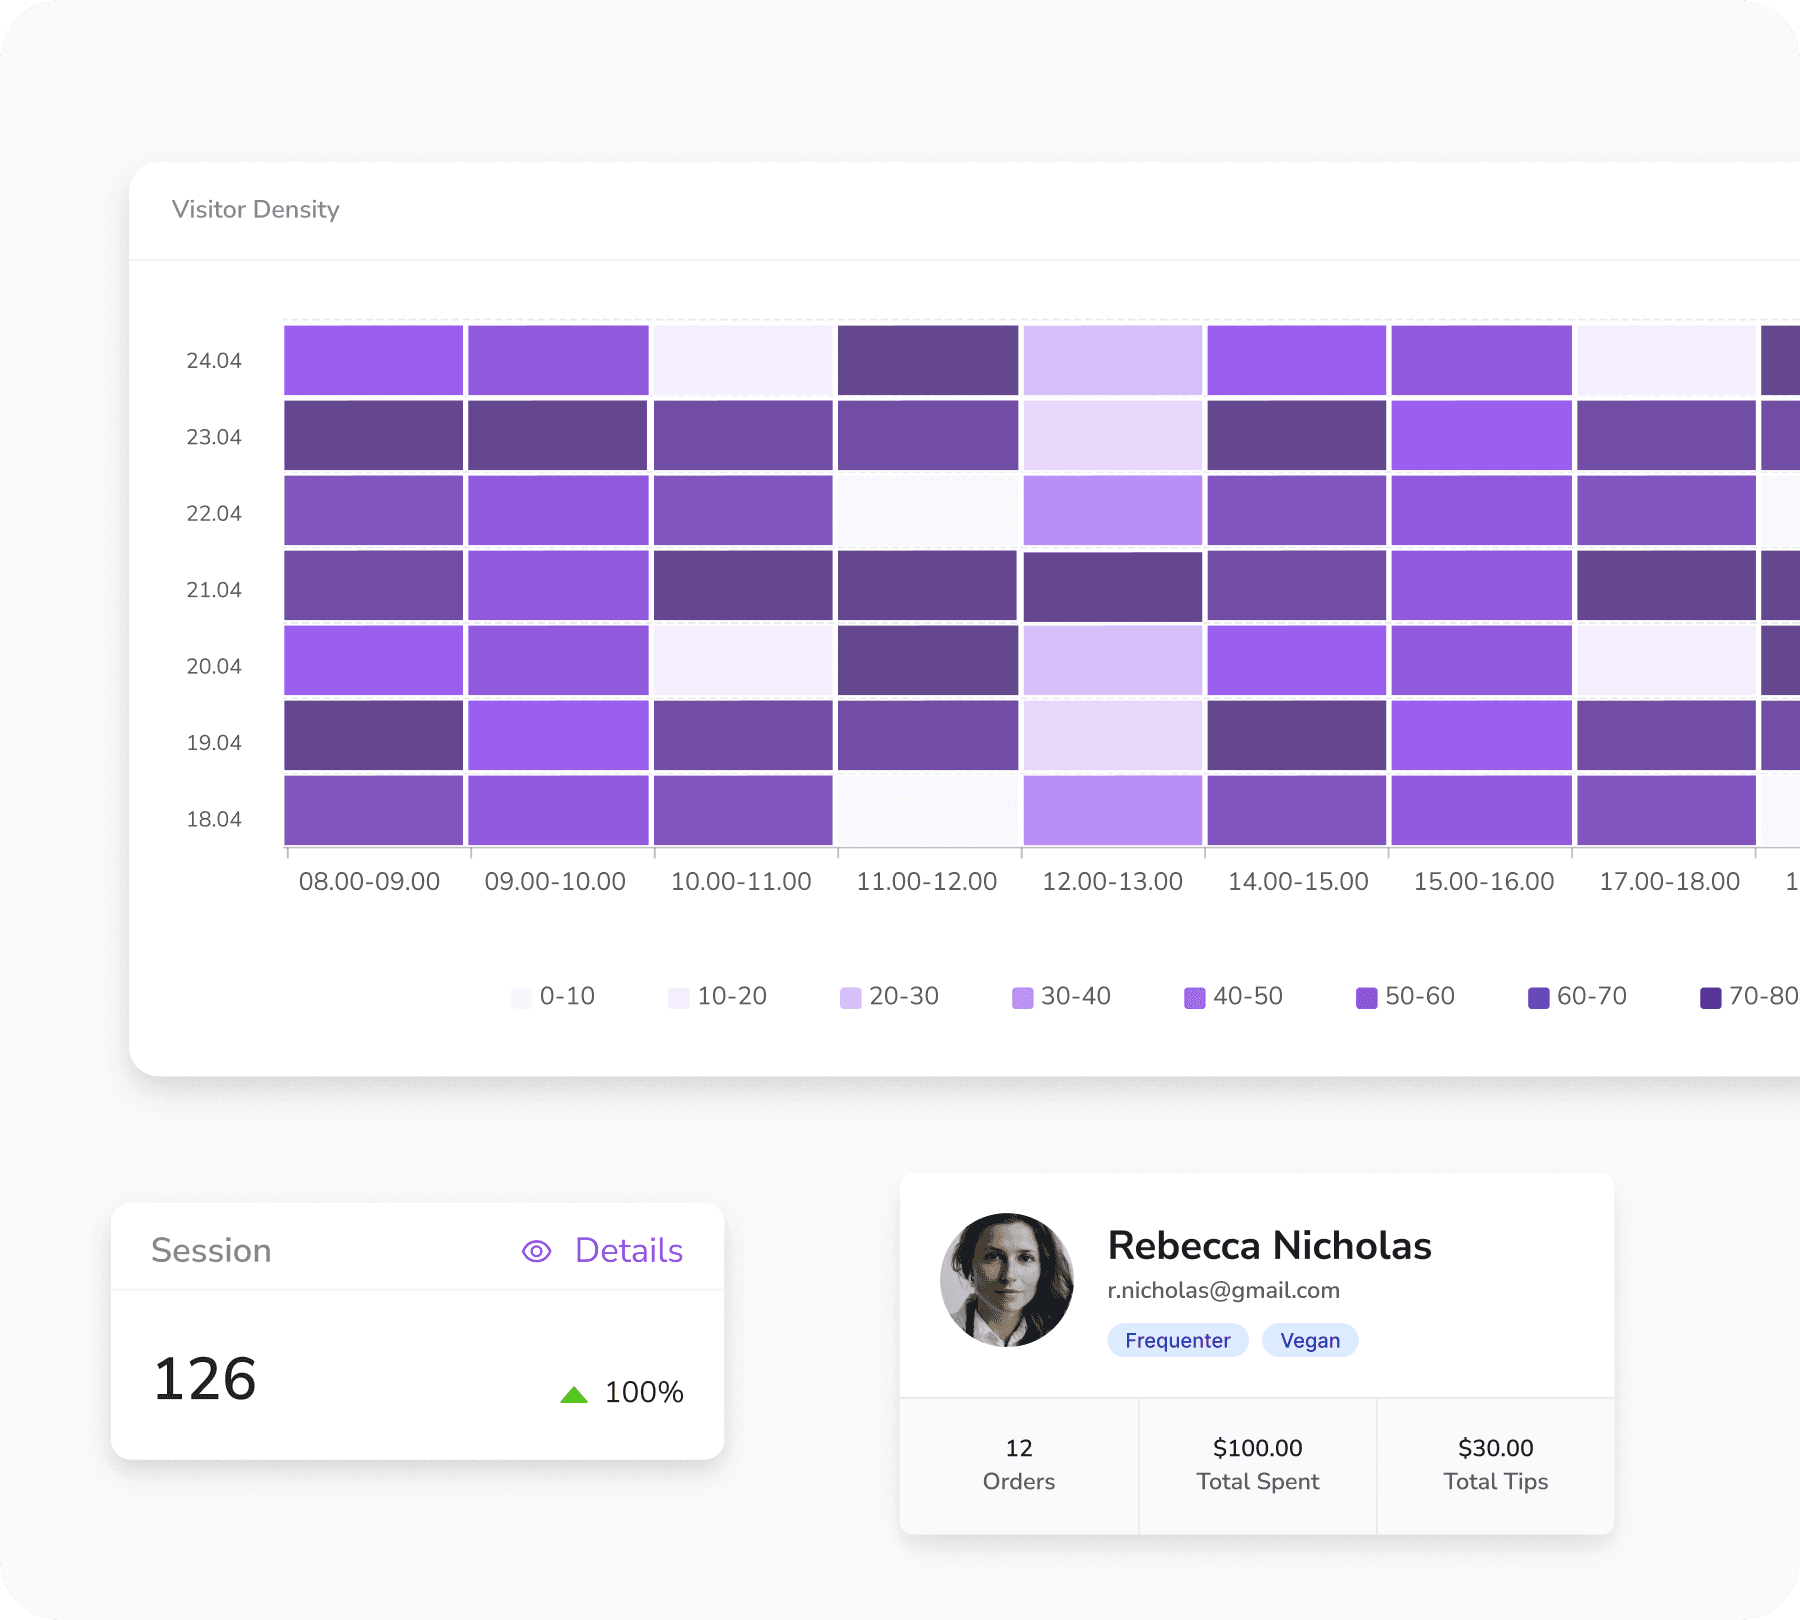Click the 40-50 legend swatch

[1194, 998]
